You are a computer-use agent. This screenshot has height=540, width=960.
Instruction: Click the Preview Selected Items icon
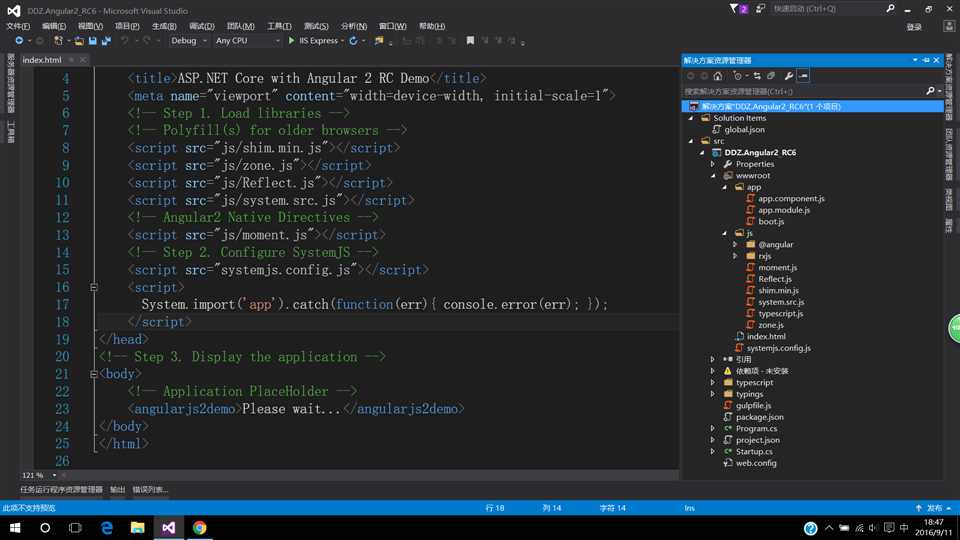(803, 76)
